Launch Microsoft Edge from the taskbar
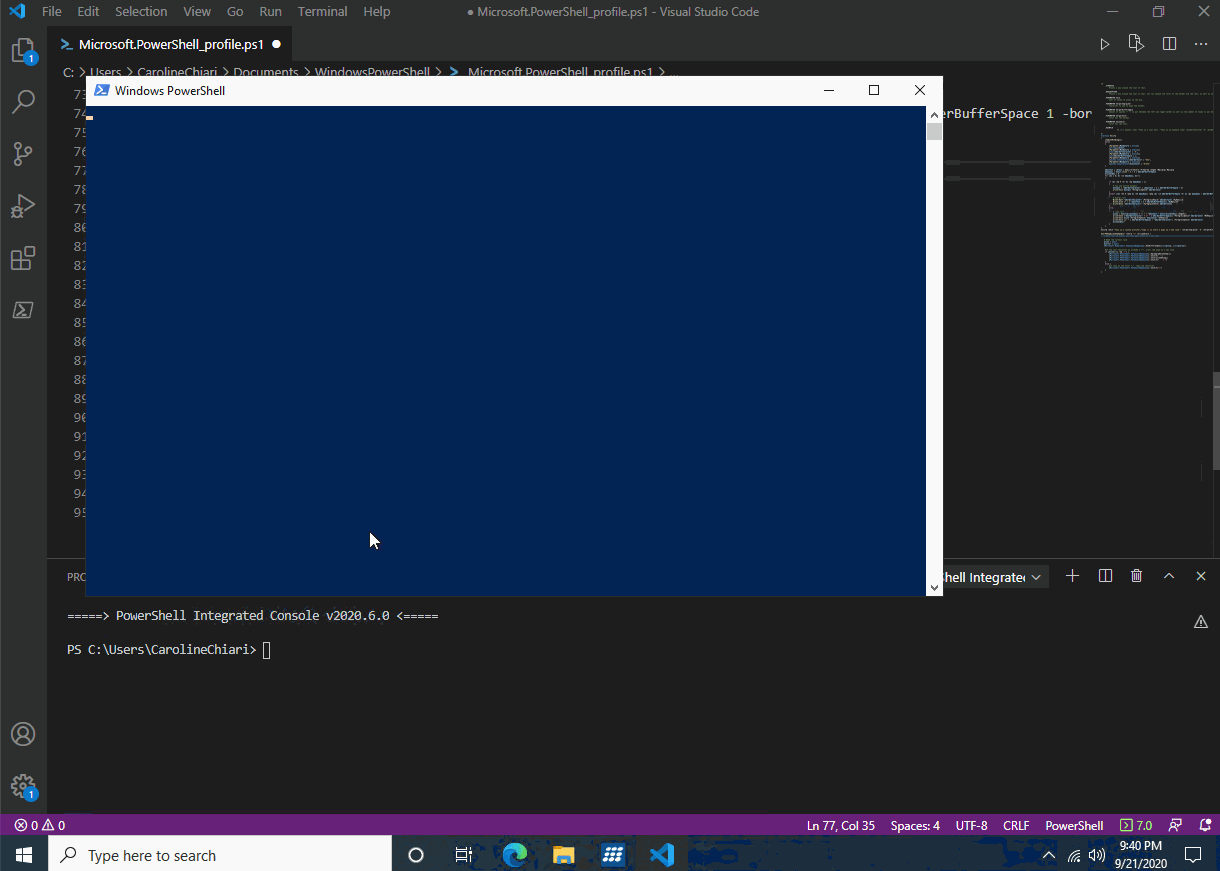Viewport: 1220px width, 871px height. click(515, 855)
